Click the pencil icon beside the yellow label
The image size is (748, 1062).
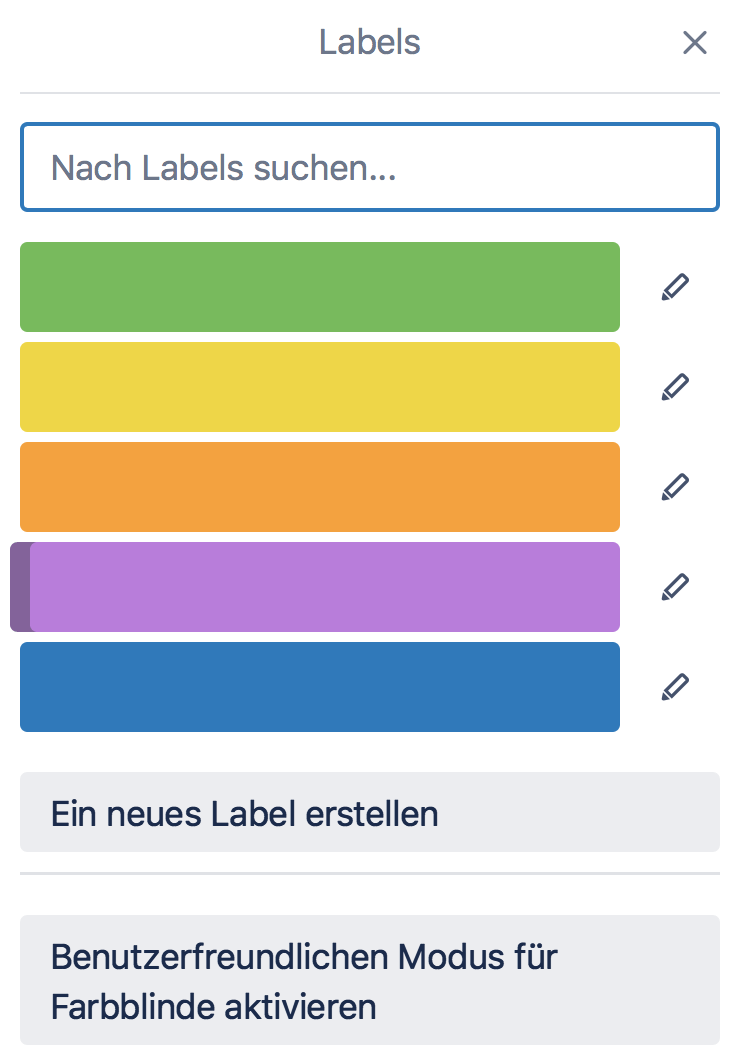675,387
